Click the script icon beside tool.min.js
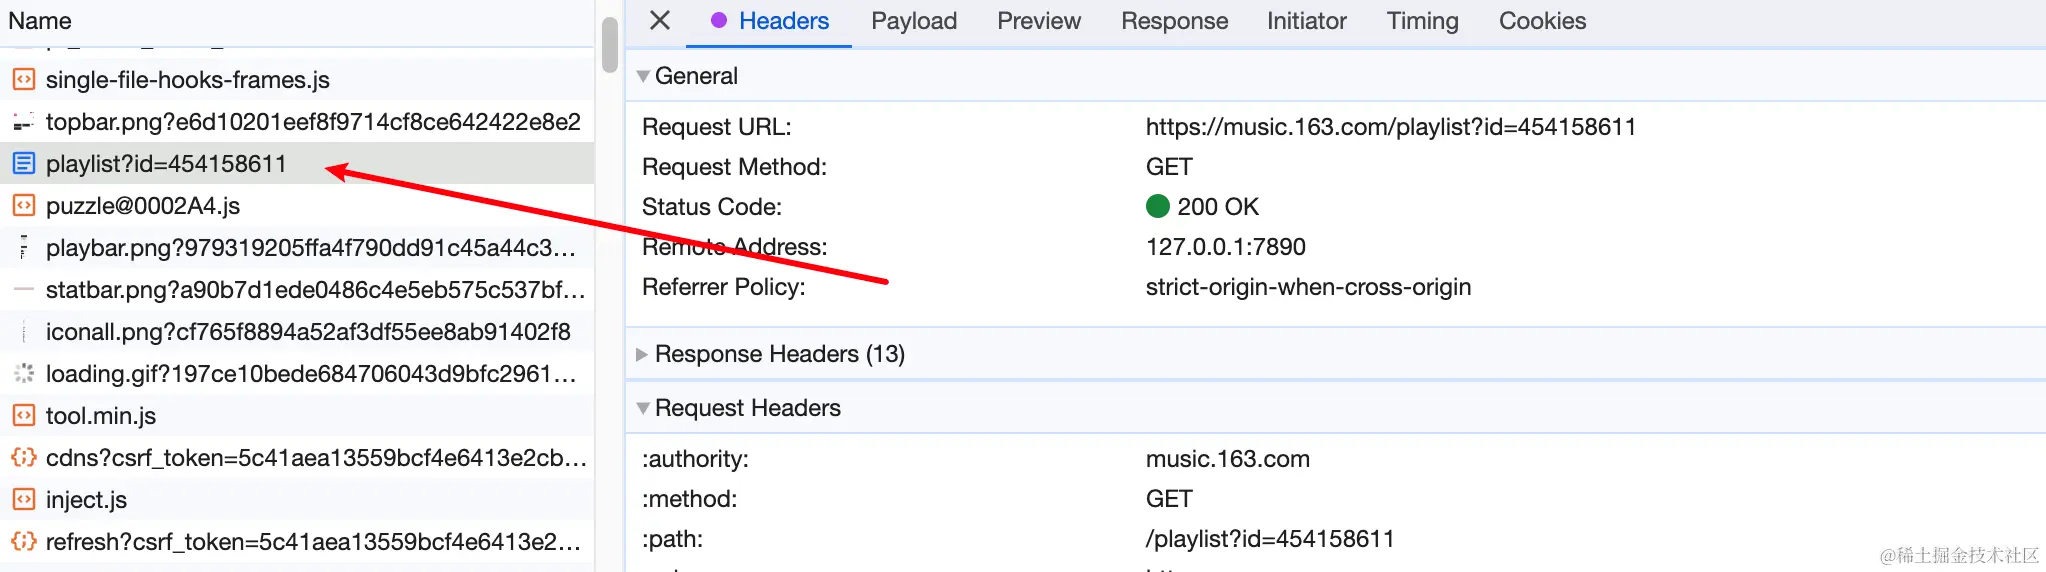This screenshot has height=572, width=2046. click(23, 416)
